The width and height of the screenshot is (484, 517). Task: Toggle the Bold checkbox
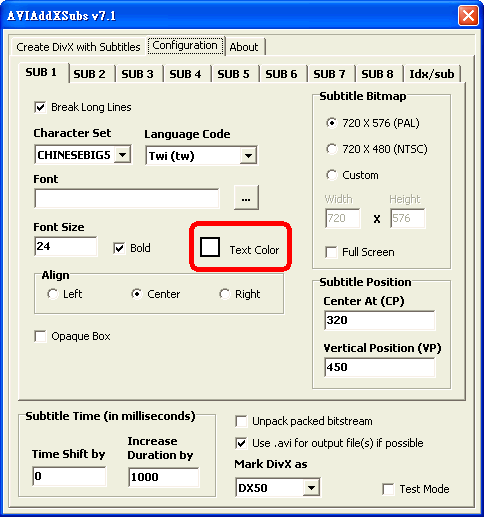119,248
